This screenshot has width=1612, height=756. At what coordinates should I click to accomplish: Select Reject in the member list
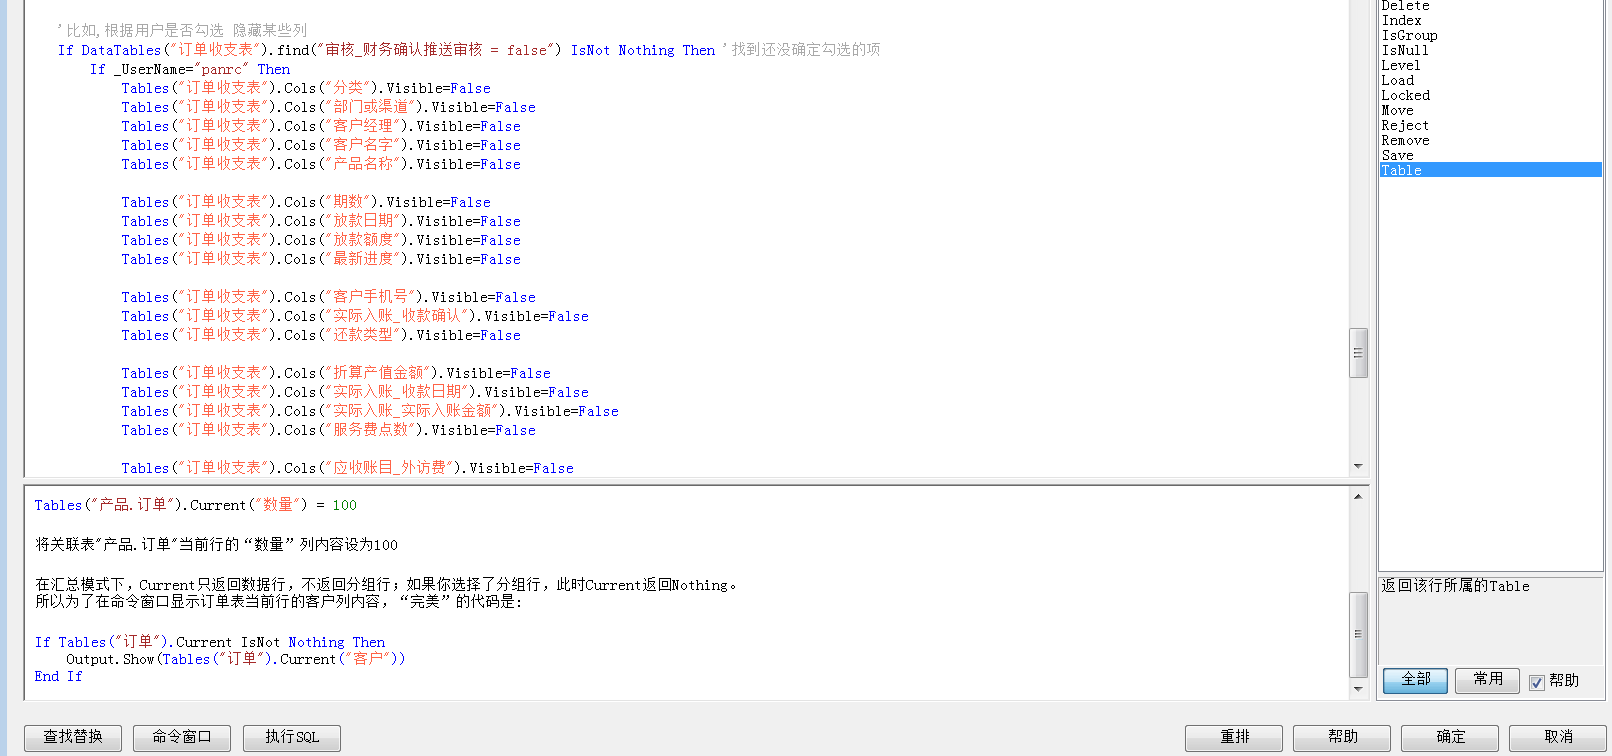pyautogui.click(x=1404, y=125)
